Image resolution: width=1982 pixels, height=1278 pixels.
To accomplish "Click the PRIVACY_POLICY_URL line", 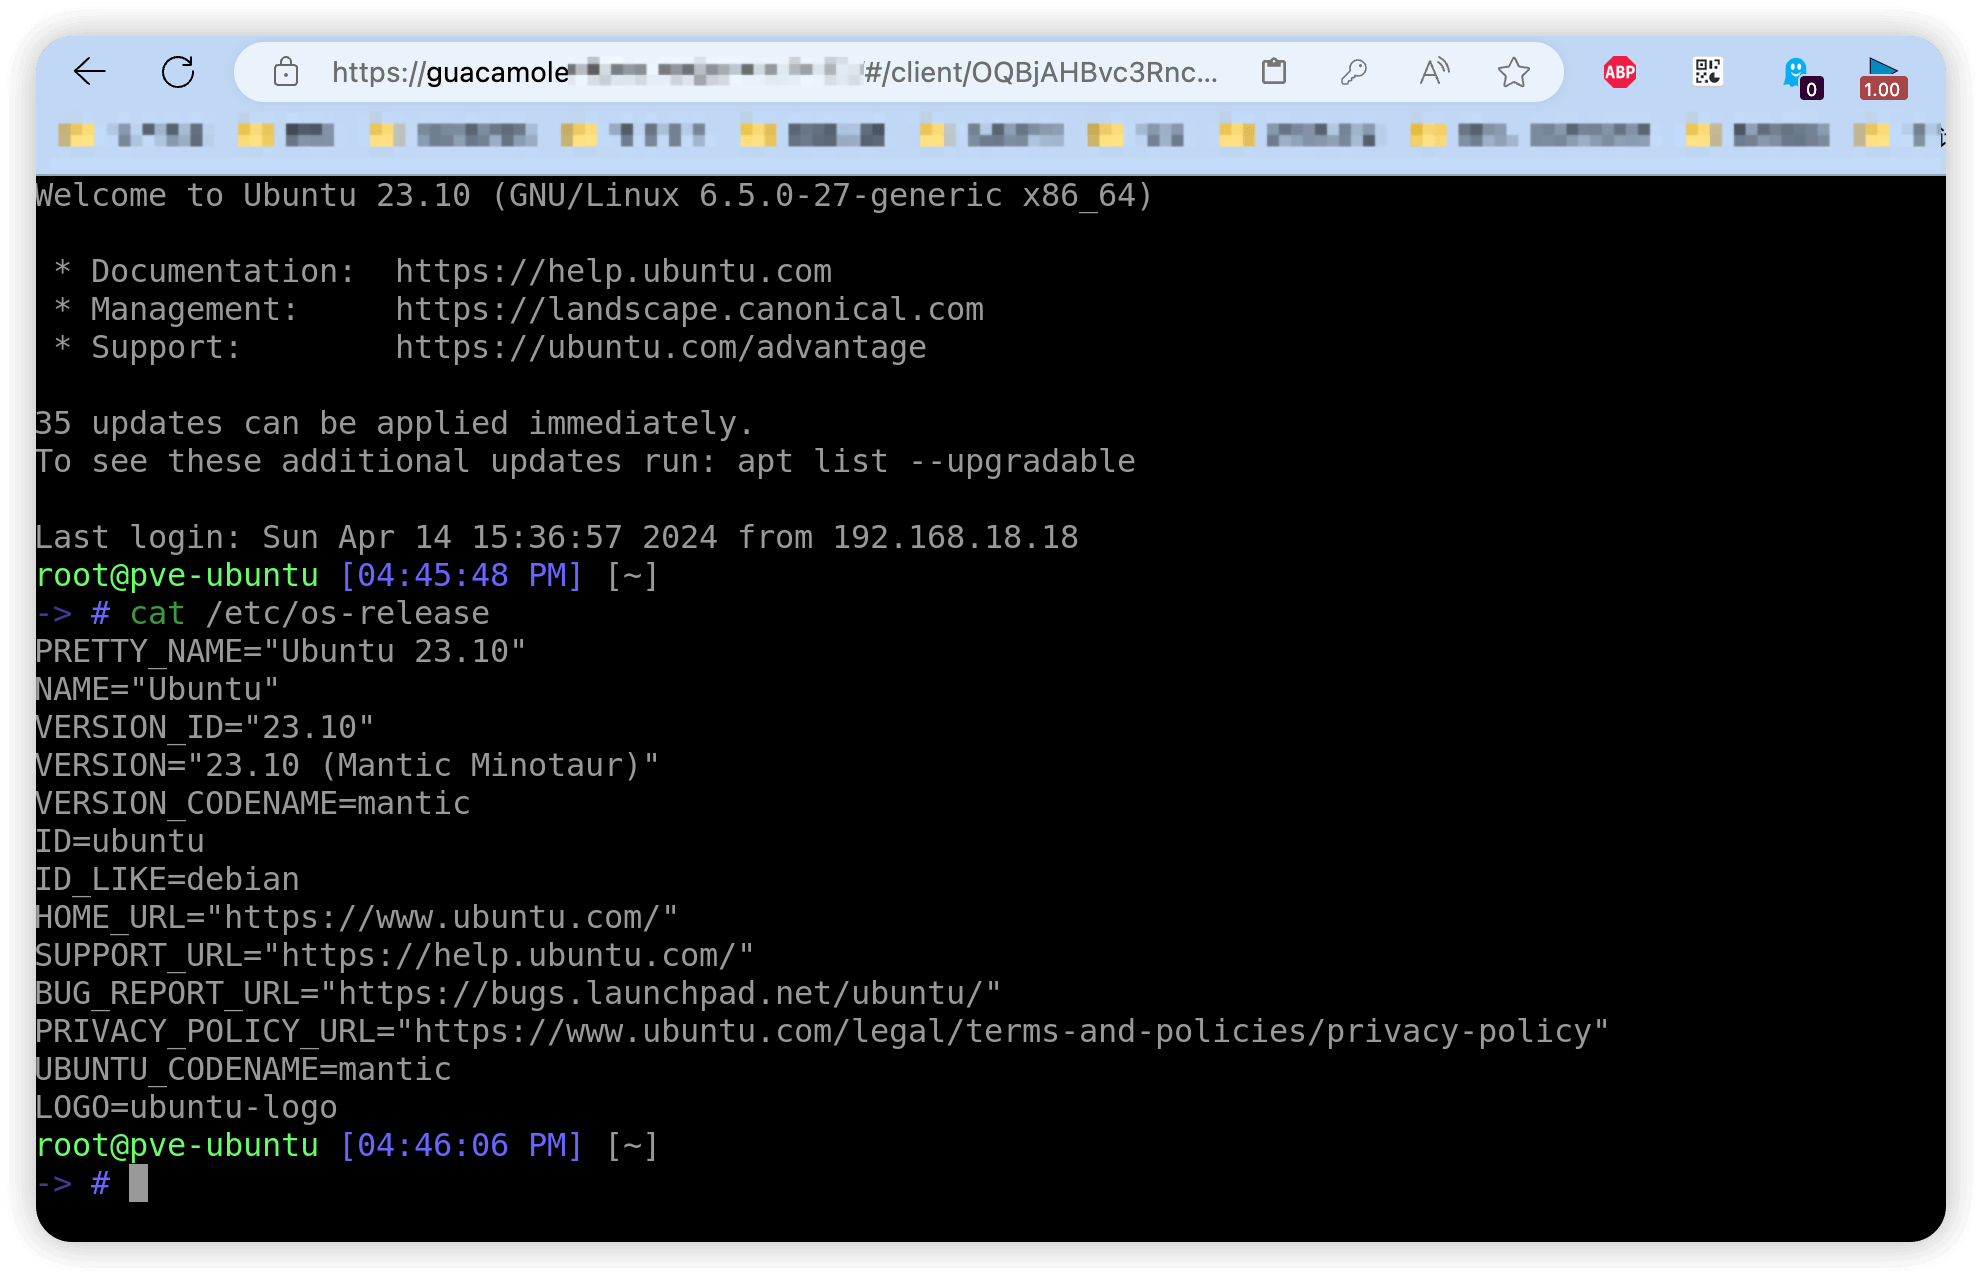I will coord(822,1031).
